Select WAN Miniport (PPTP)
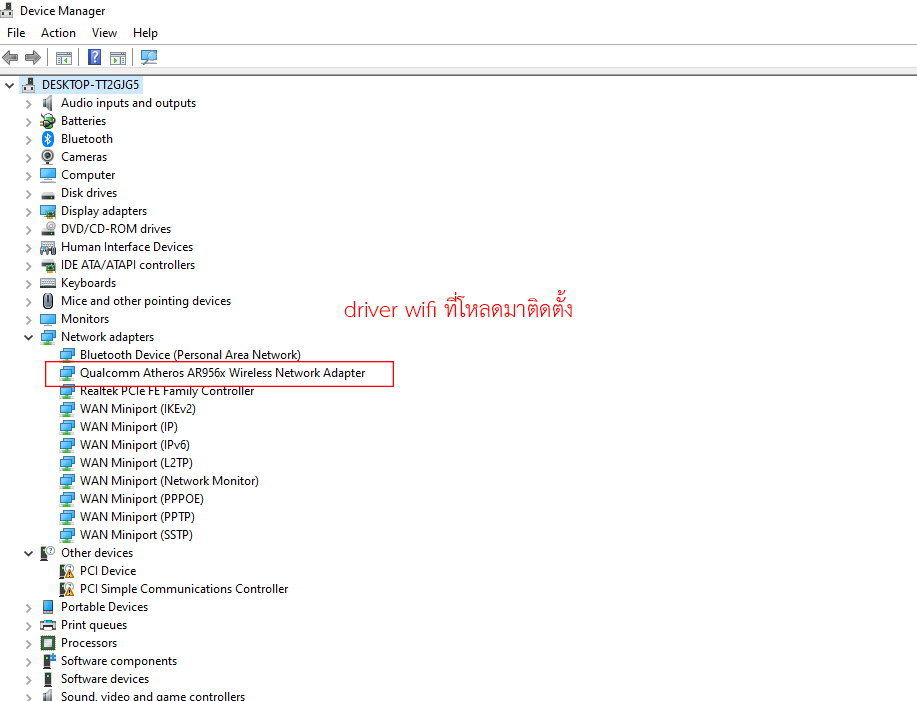Viewport: 917px width, 701px height. click(137, 517)
